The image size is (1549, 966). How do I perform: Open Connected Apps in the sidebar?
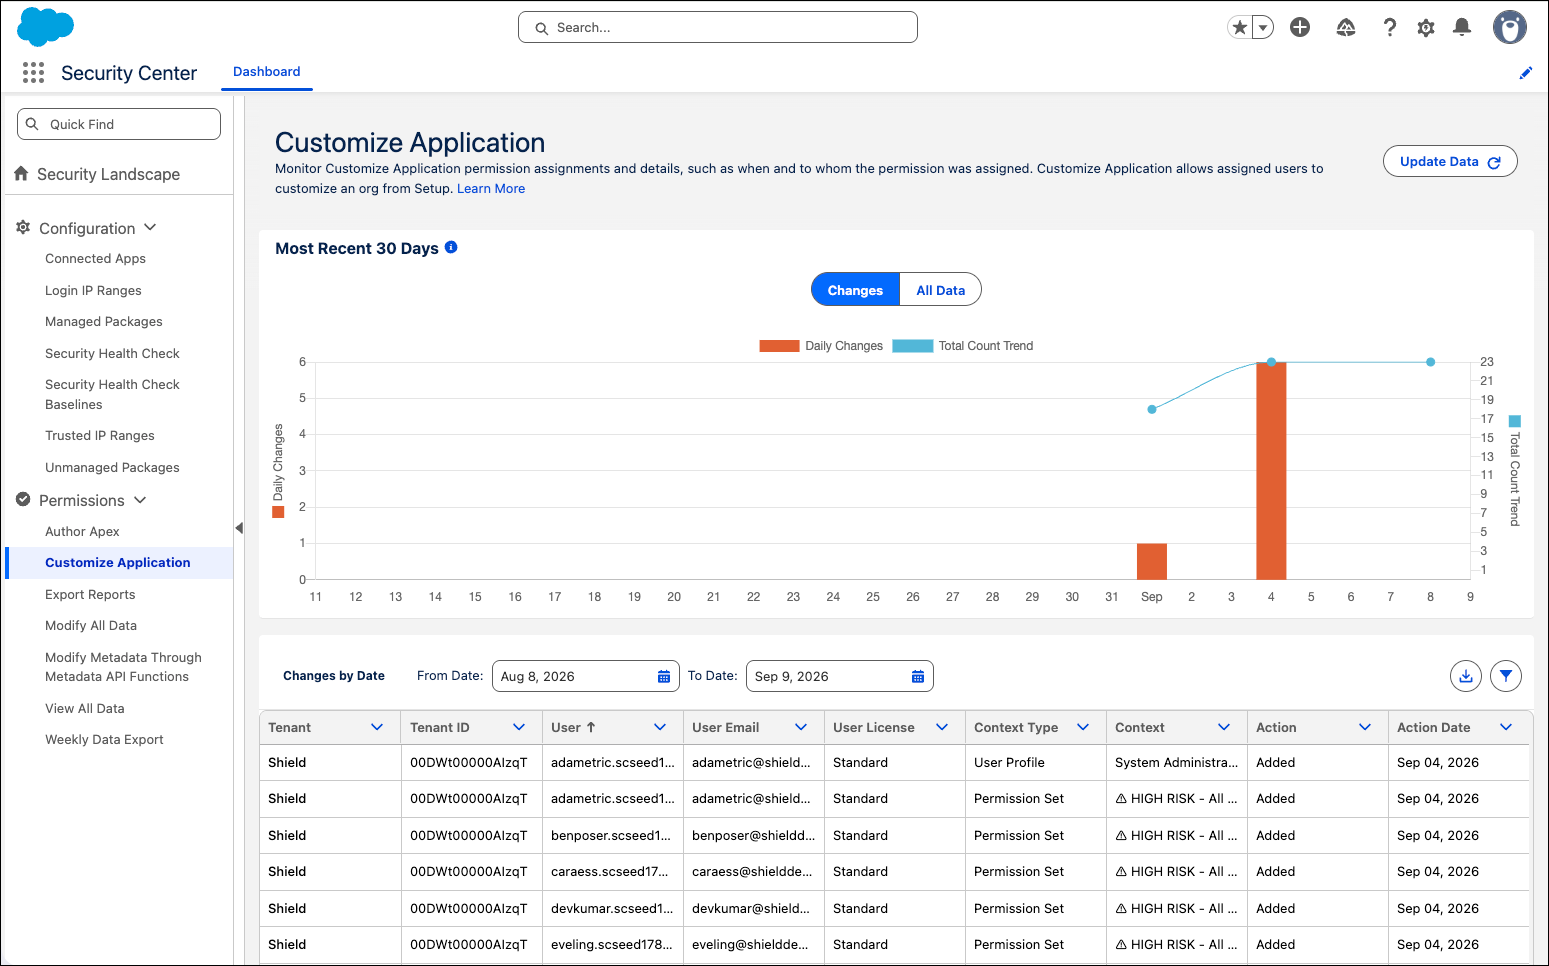pos(95,259)
